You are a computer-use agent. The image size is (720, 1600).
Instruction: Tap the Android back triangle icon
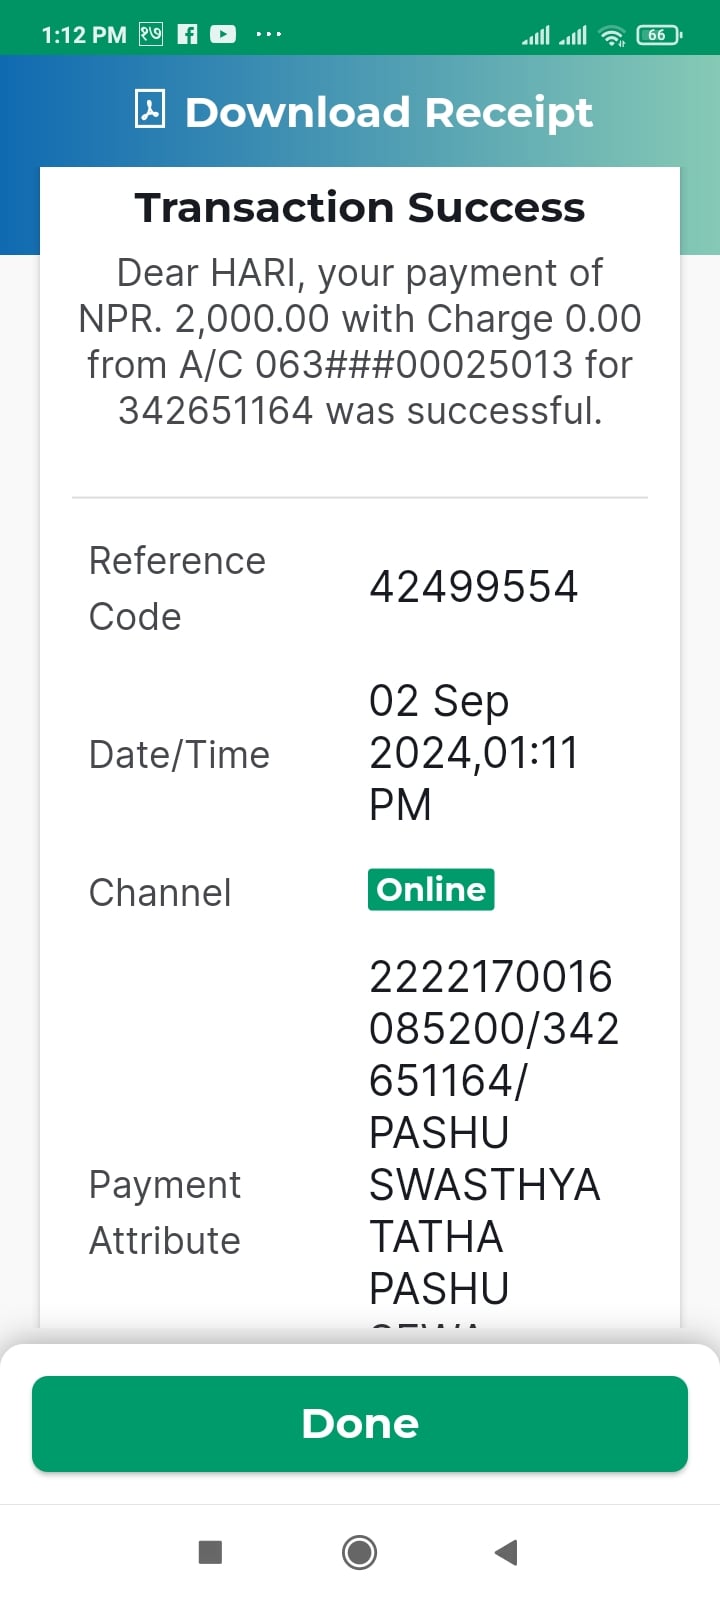tap(506, 1552)
